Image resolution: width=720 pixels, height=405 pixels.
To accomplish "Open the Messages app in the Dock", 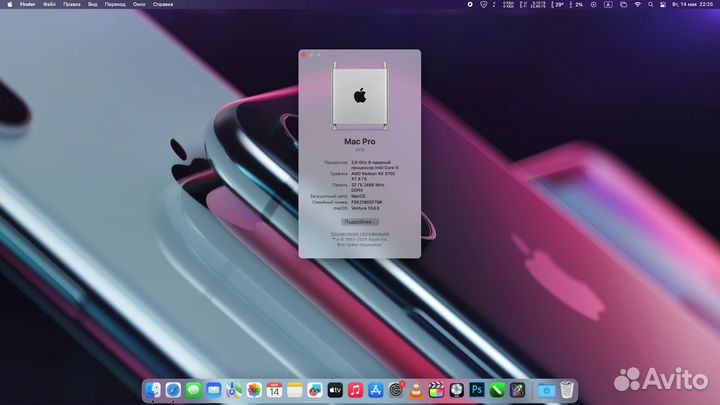I will point(193,390).
